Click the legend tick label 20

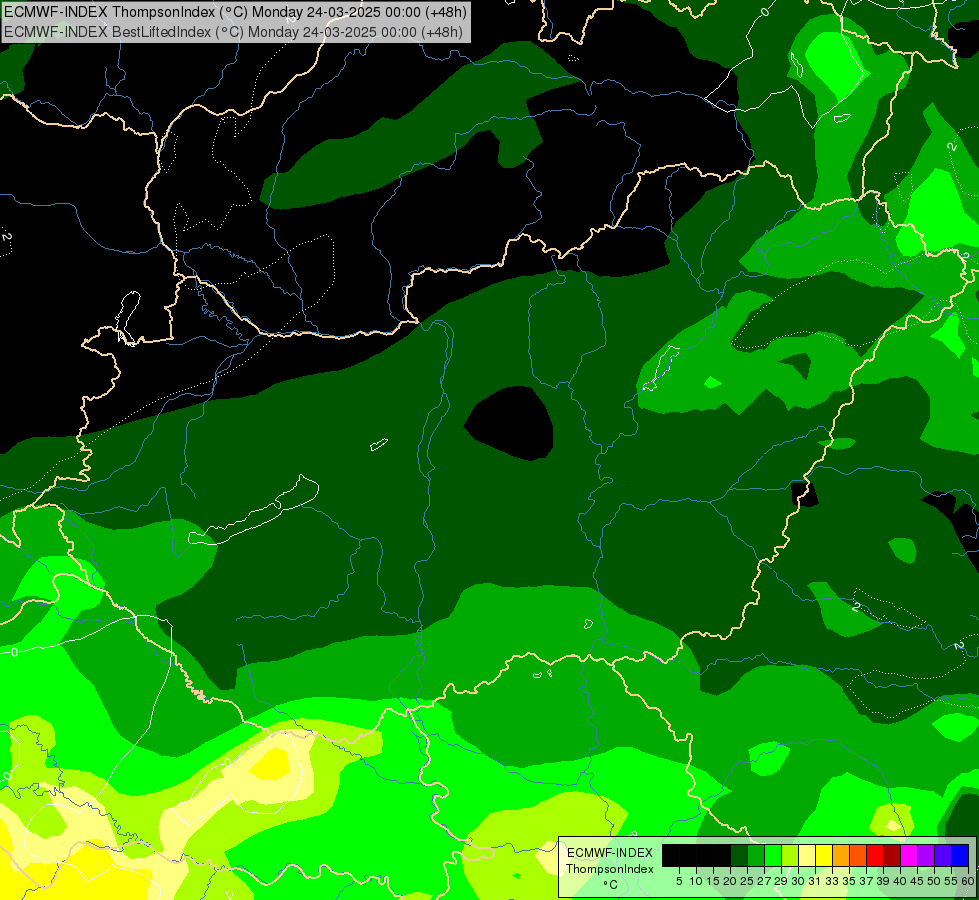click(x=730, y=881)
